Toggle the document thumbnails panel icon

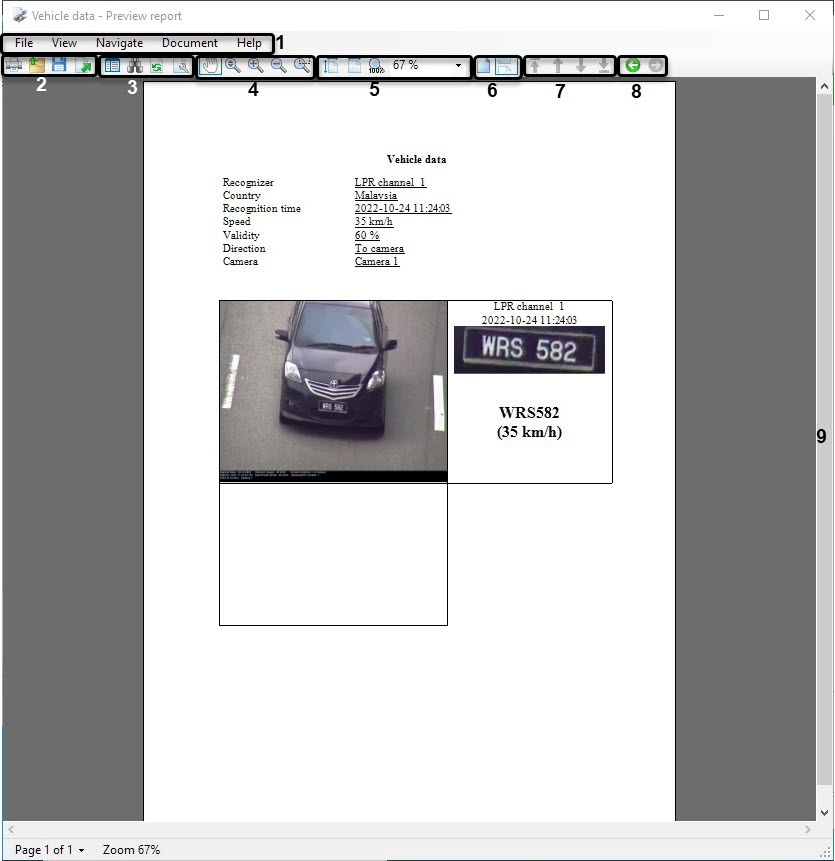pyautogui.click(x=113, y=66)
